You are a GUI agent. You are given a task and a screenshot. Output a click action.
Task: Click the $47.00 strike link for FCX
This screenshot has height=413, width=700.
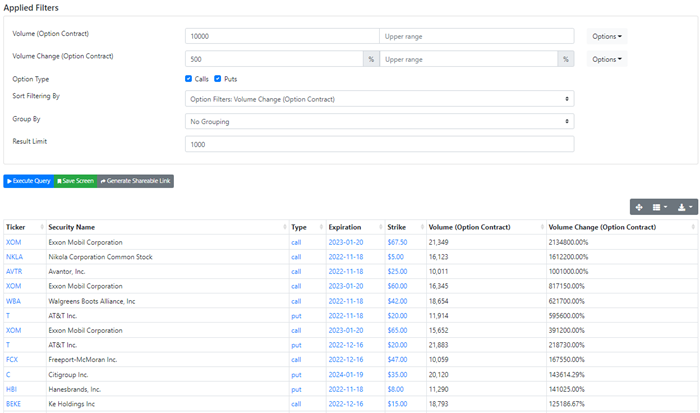coord(397,359)
